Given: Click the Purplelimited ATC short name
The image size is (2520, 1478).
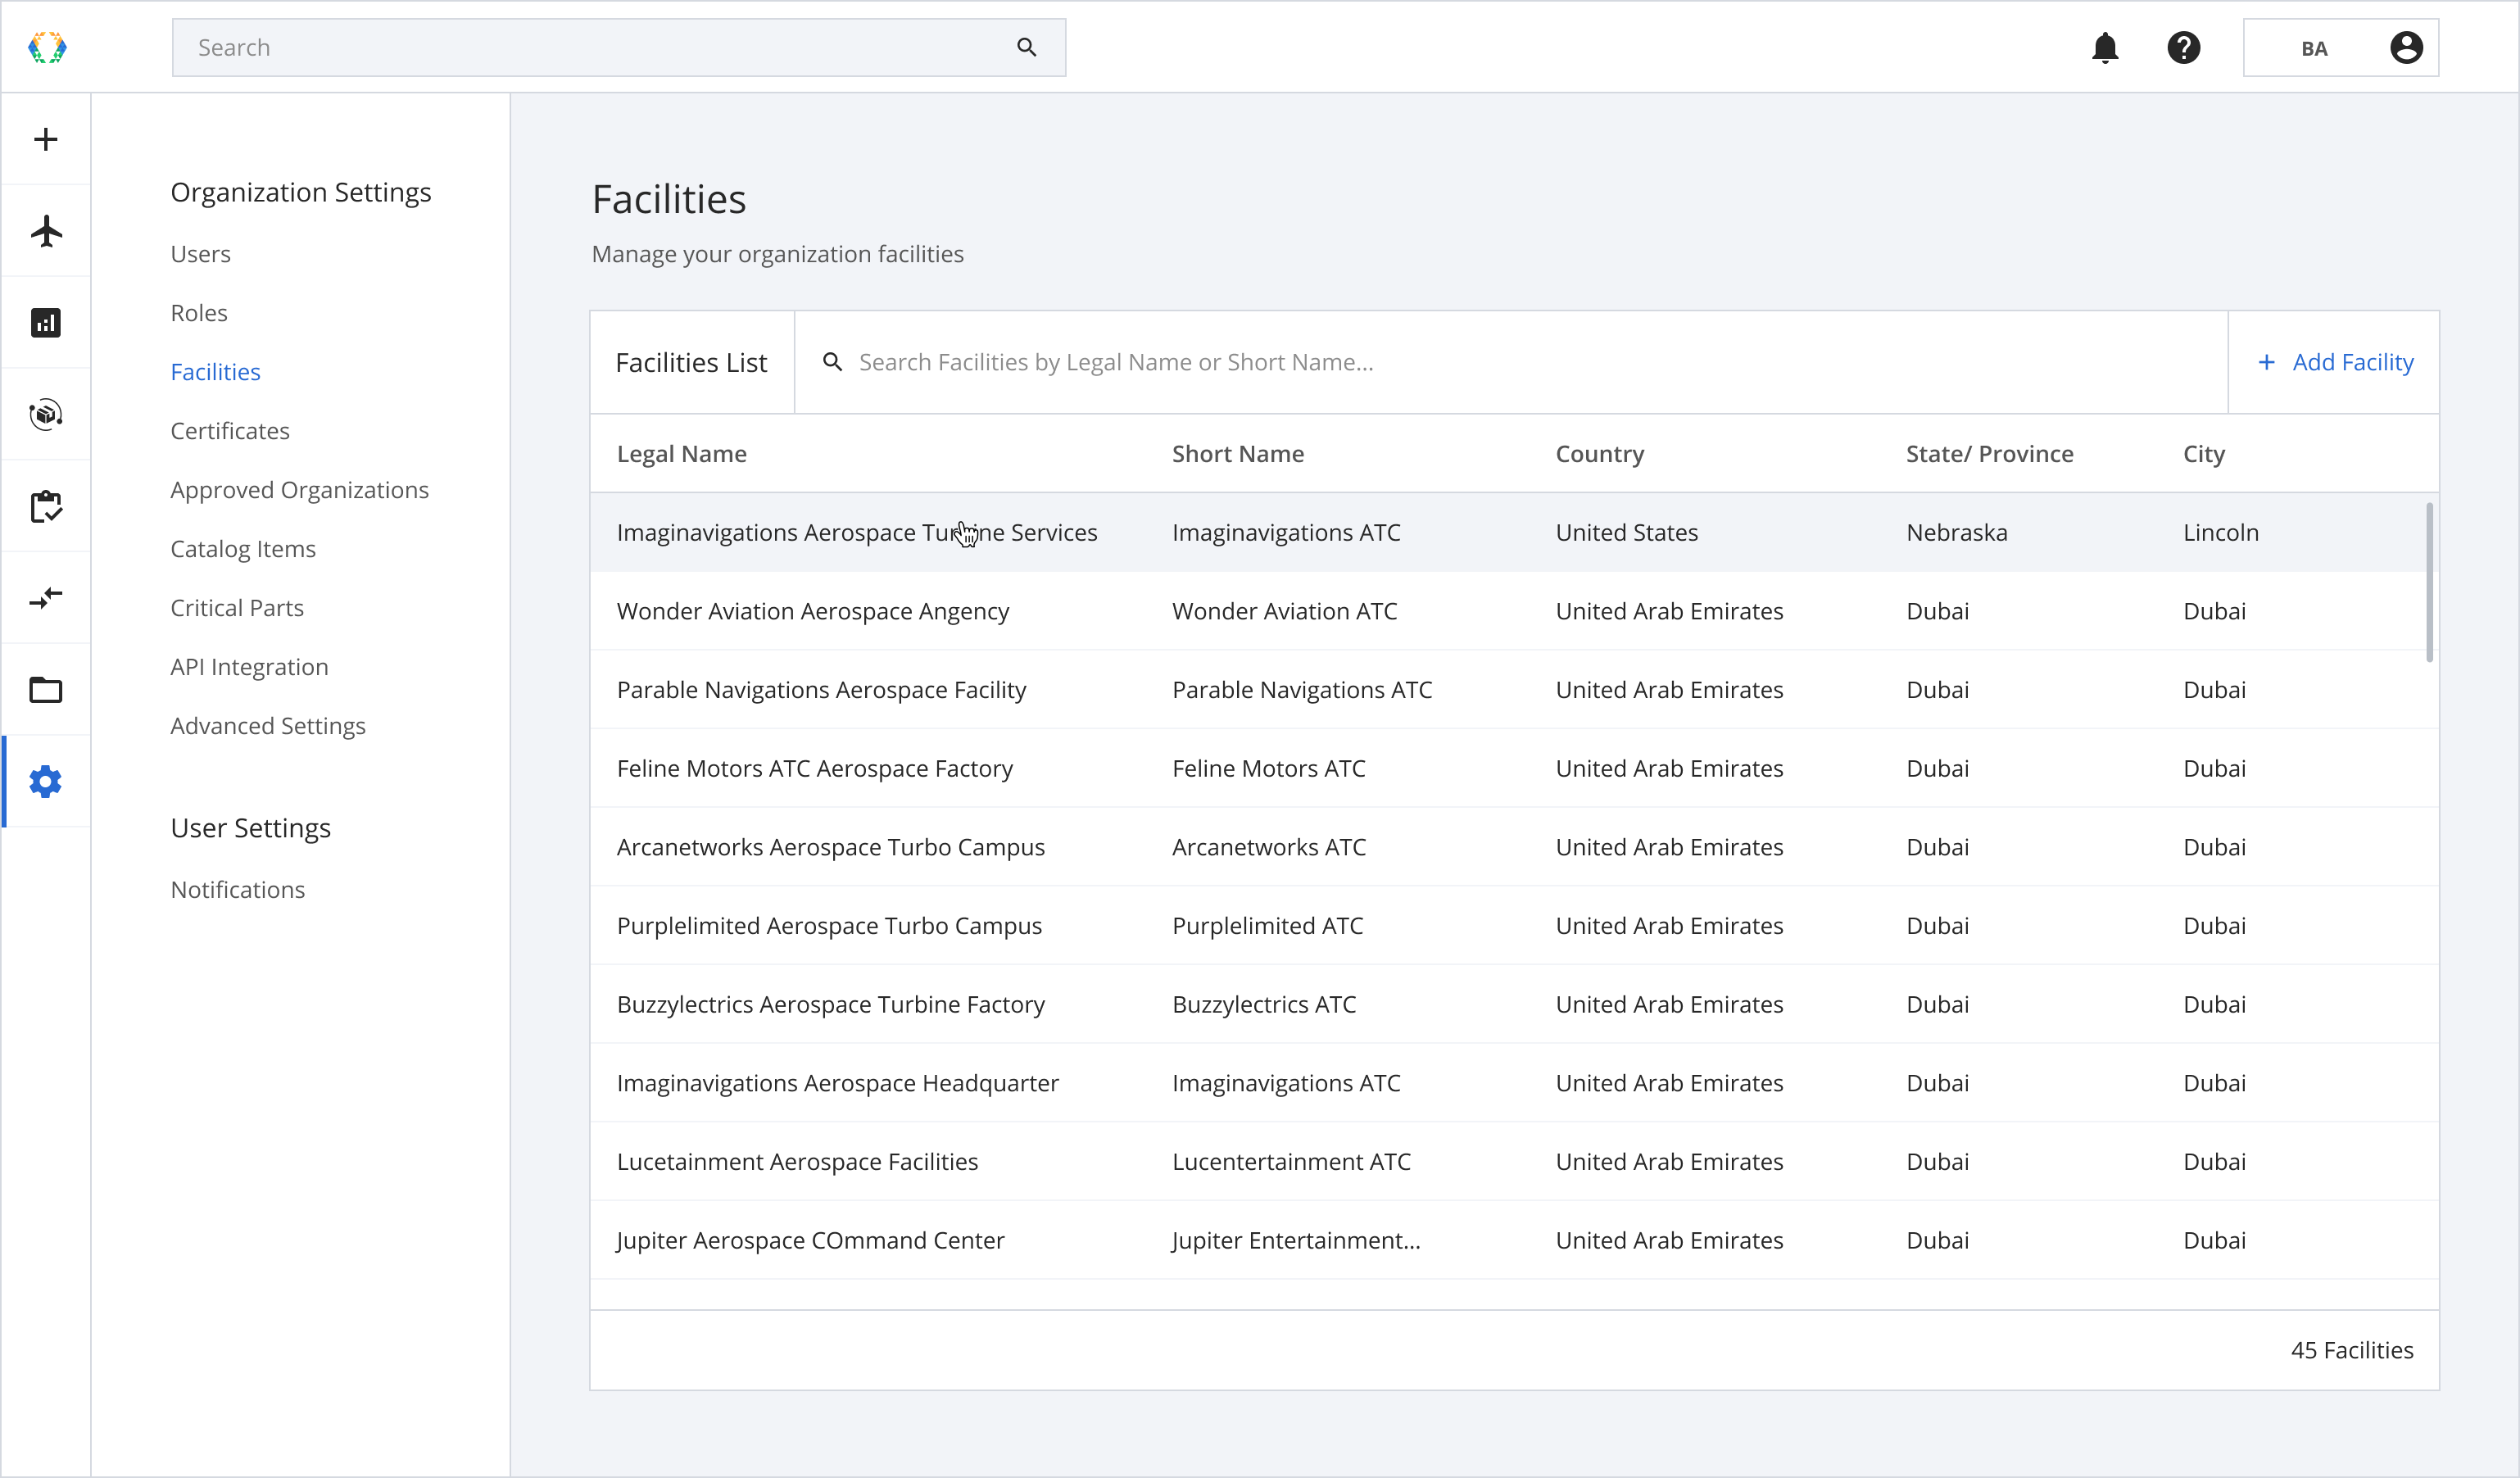Looking at the screenshot, I should (x=1268, y=926).
